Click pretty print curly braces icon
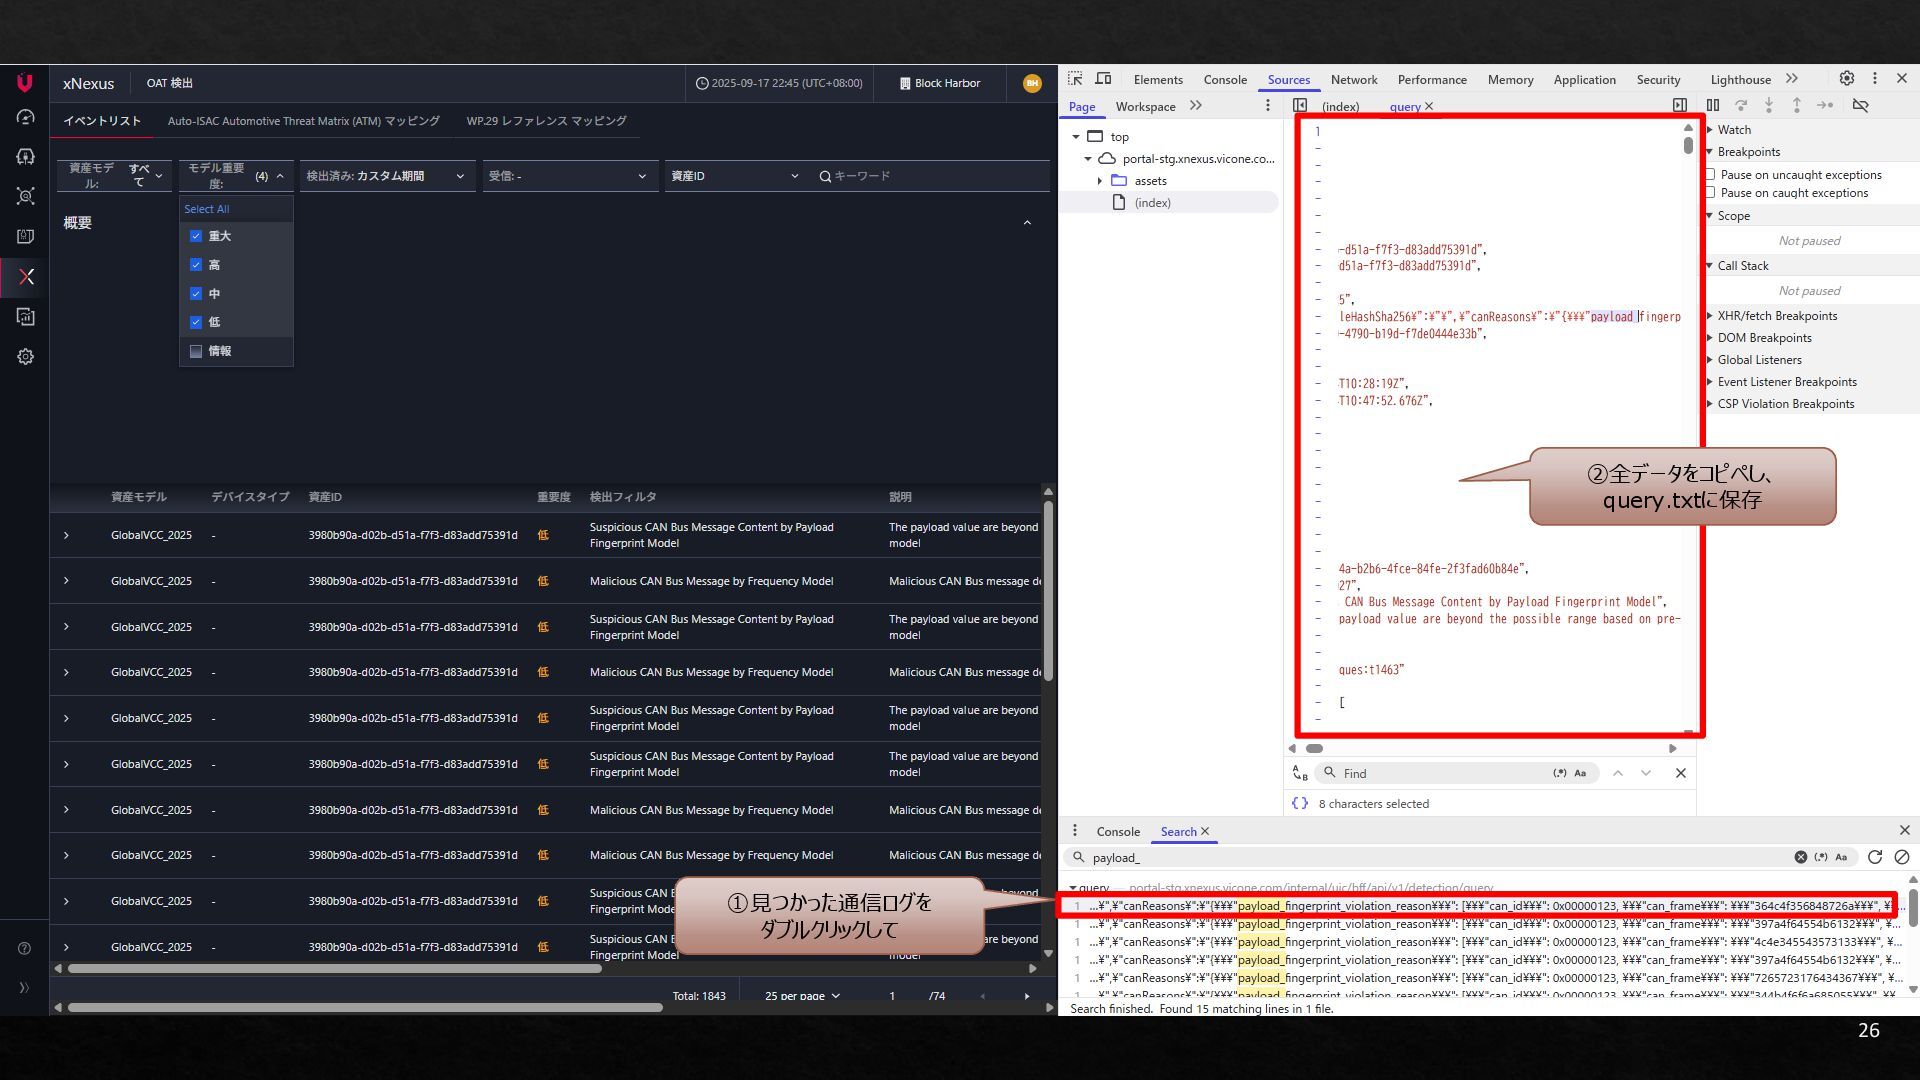This screenshot has width=1920, height=1080. [1299, 803]
